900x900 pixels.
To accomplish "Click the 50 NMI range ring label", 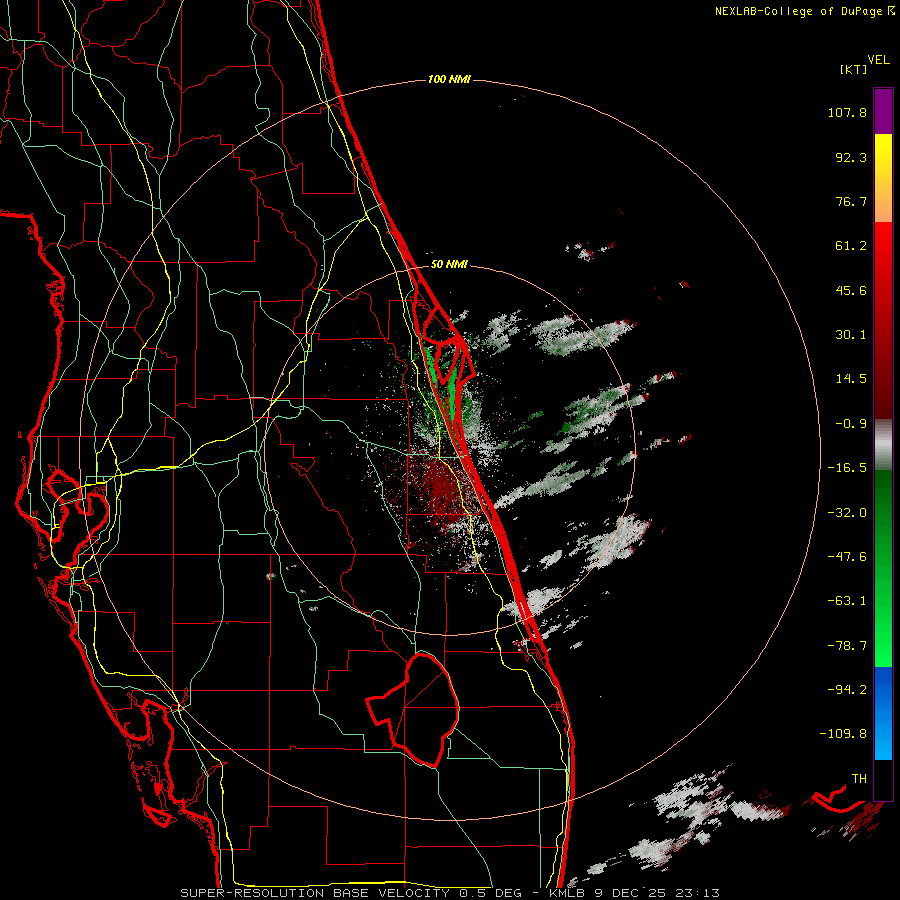I will pyautogui.click(x=449, y=264).
